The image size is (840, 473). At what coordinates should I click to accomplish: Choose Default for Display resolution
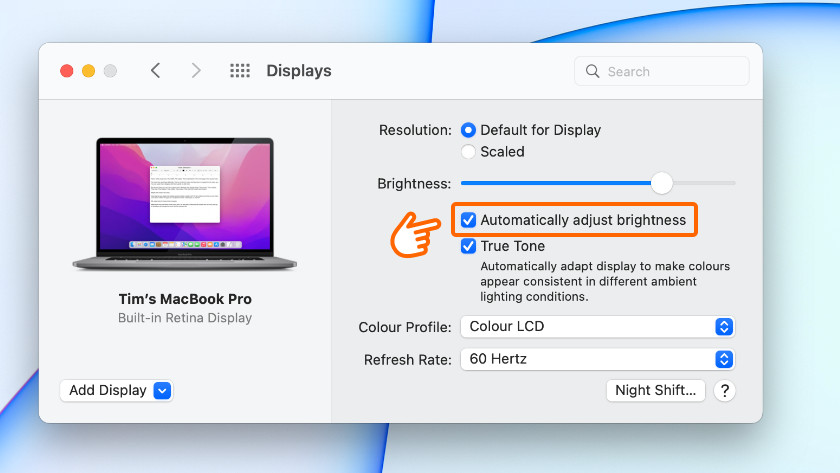point(468,130)
